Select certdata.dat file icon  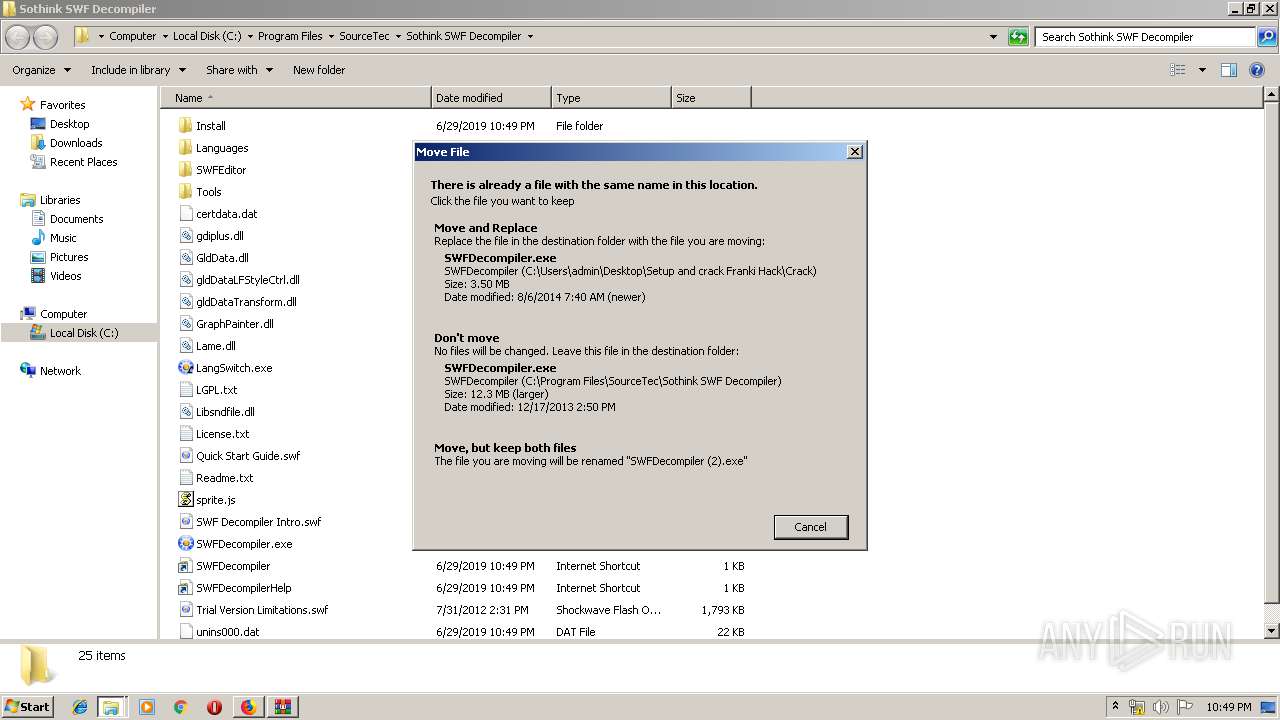point(185,214)
